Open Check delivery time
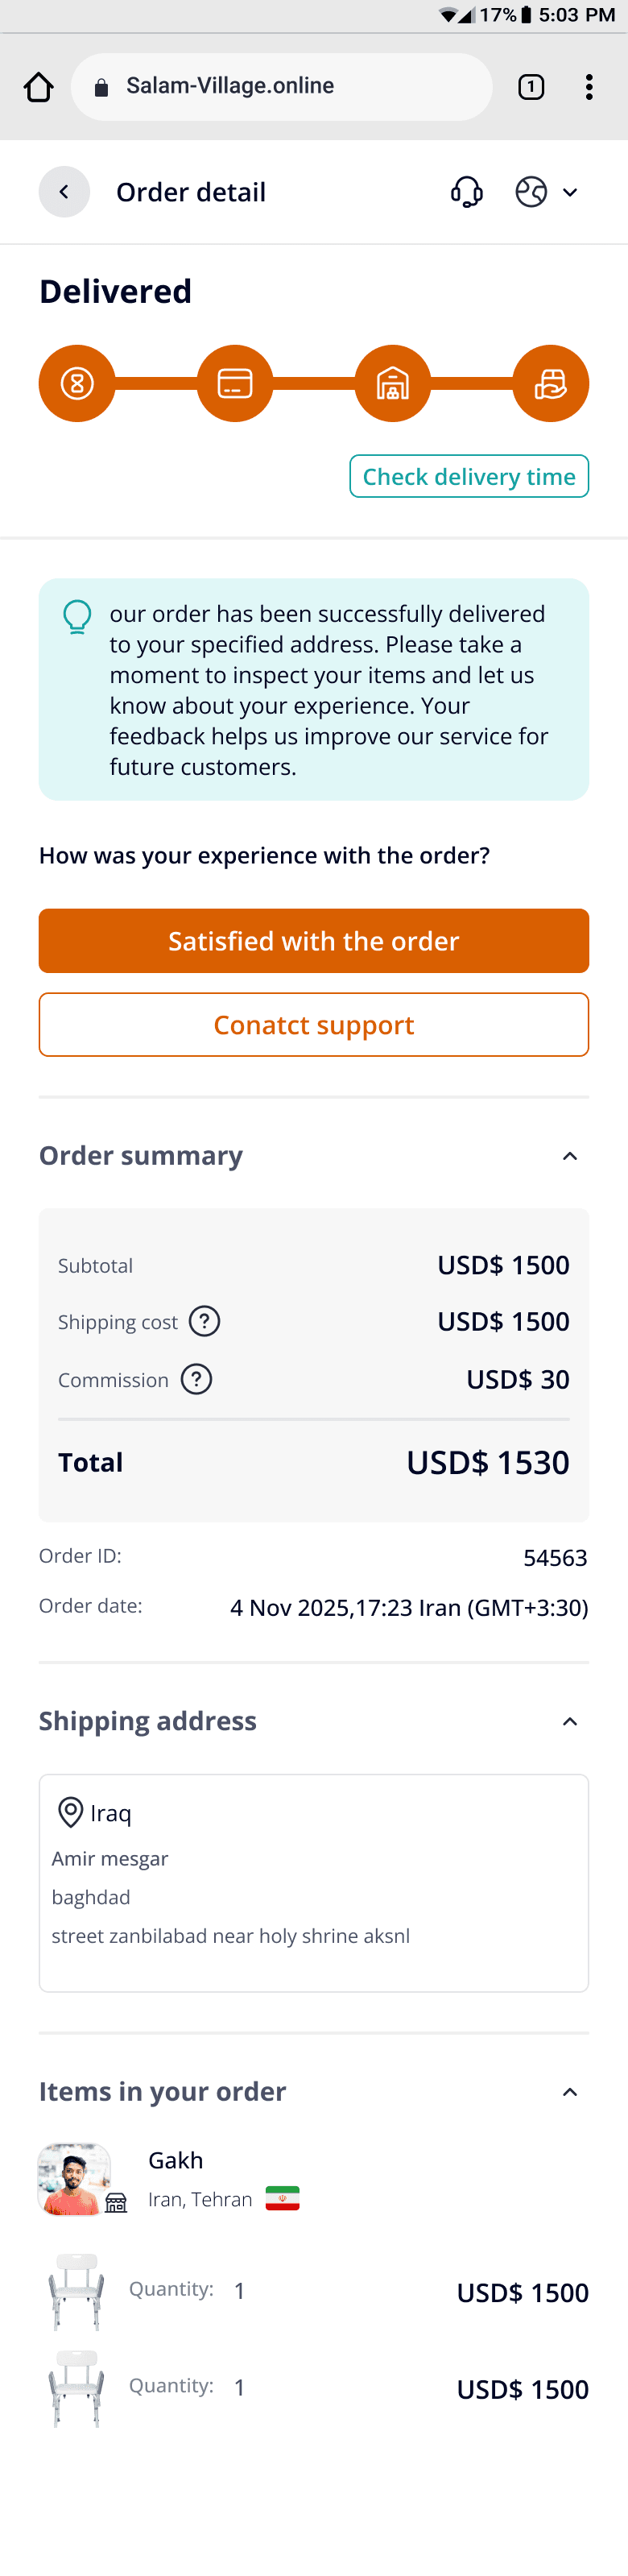628x2576 pixels. (468, 476)
